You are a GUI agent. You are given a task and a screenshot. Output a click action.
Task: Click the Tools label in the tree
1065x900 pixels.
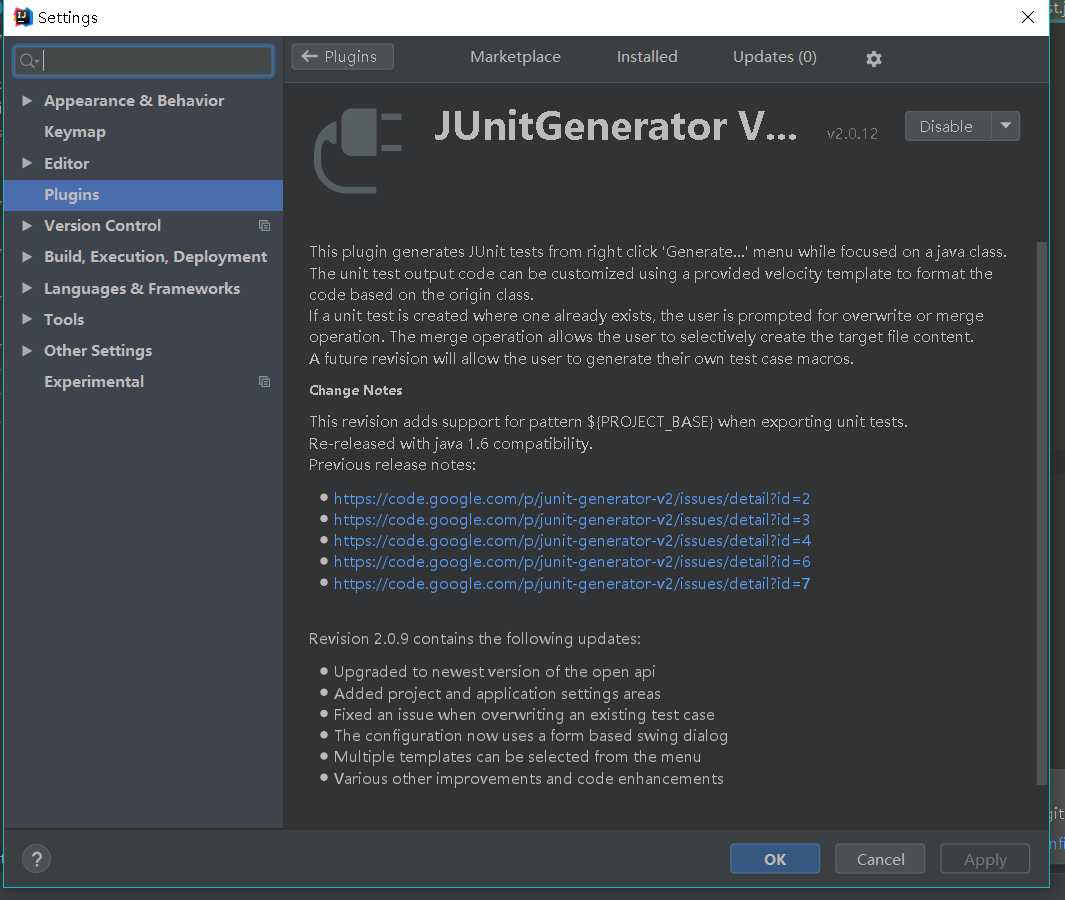(64, 319)
